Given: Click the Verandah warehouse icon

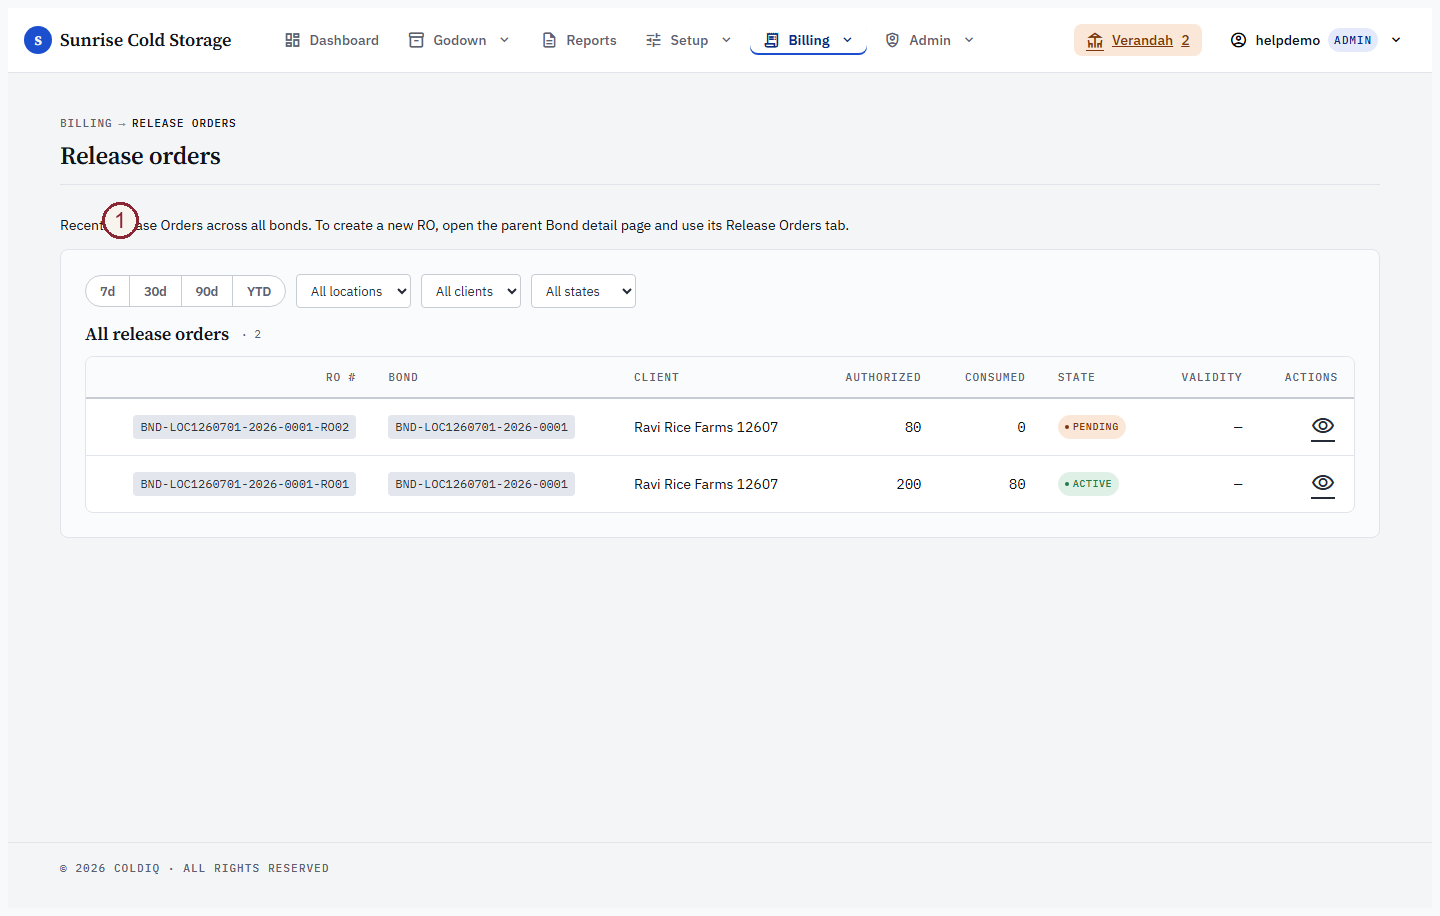Looking at the screenshot, I should [1095, 40].
